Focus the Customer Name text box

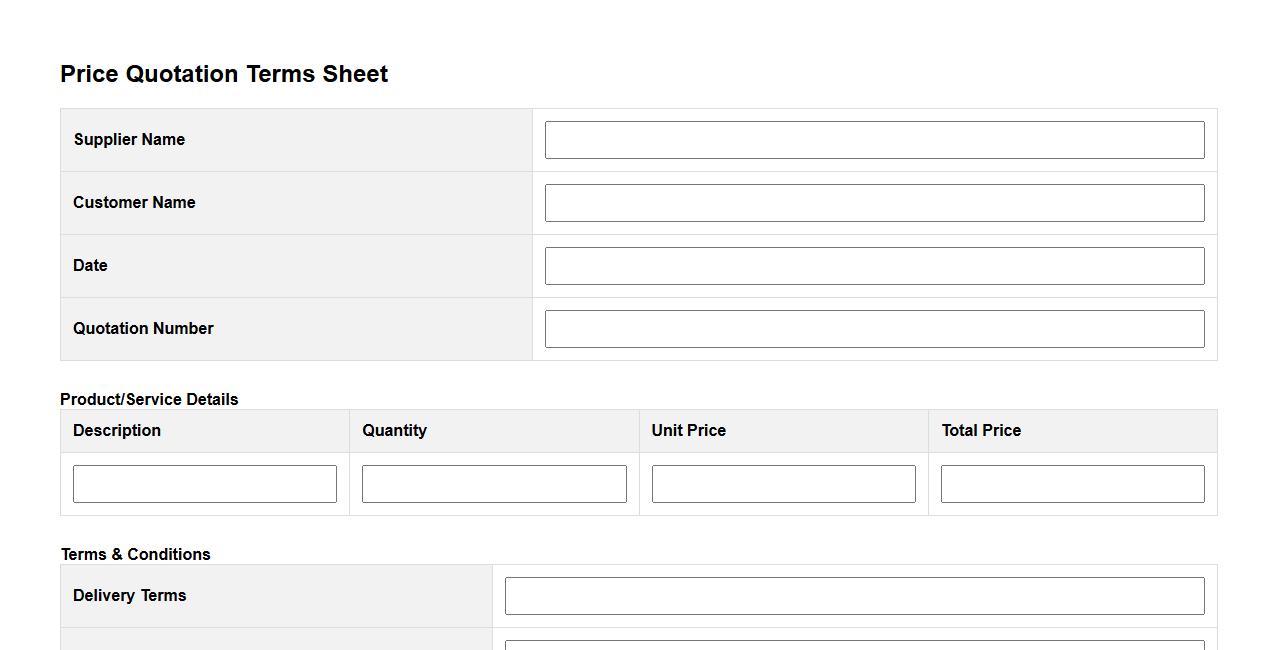tap(874, 203)
